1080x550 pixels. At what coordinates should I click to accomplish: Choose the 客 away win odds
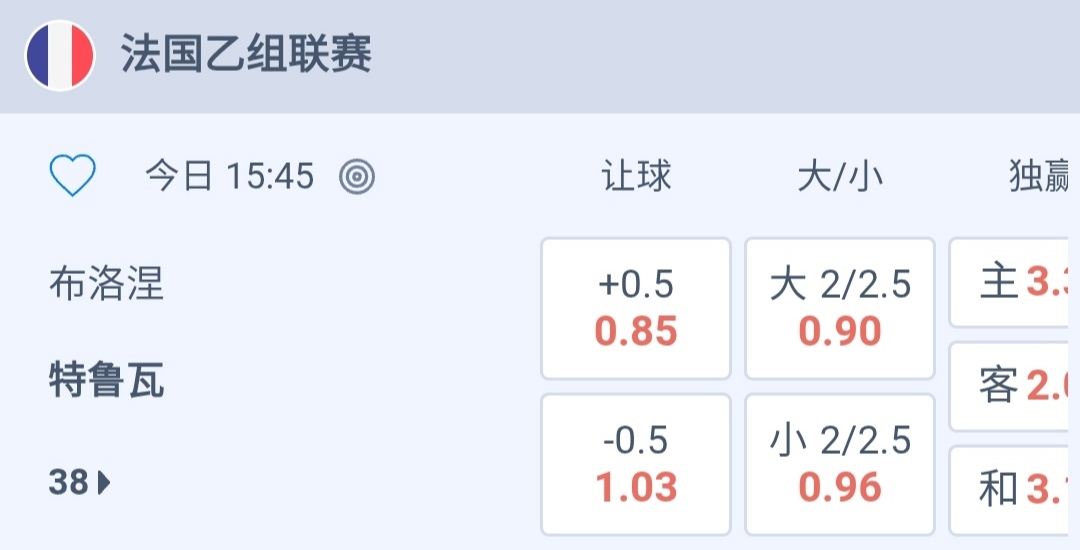click(x=1014, y=386)
